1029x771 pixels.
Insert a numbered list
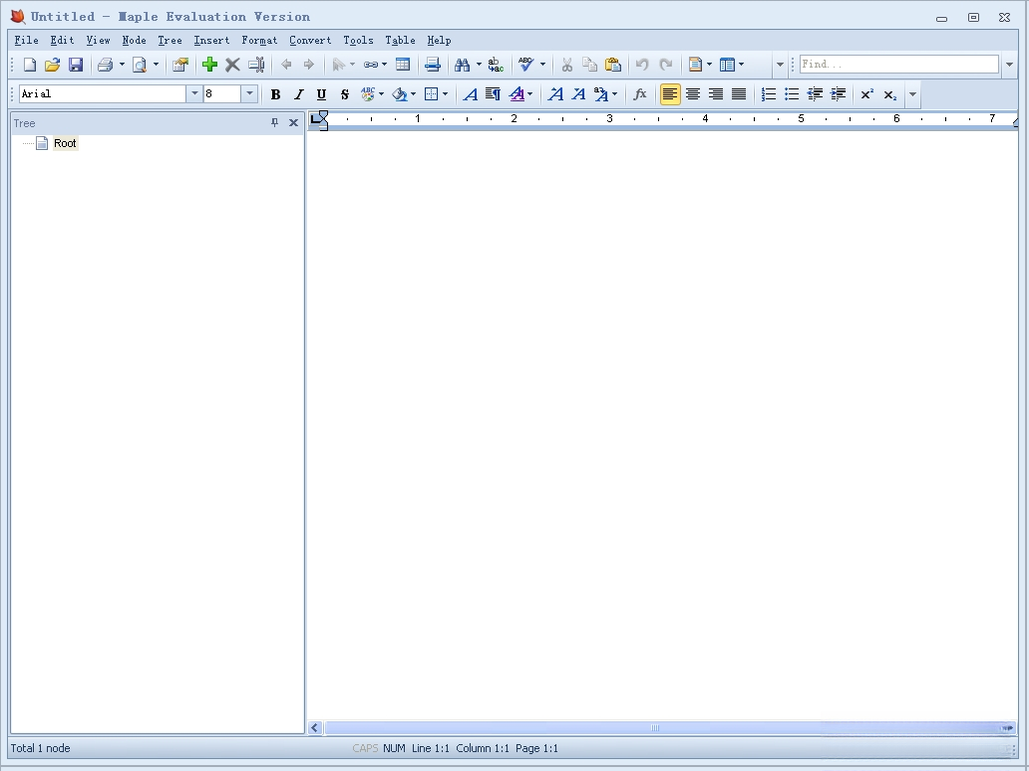click(768, 94)
